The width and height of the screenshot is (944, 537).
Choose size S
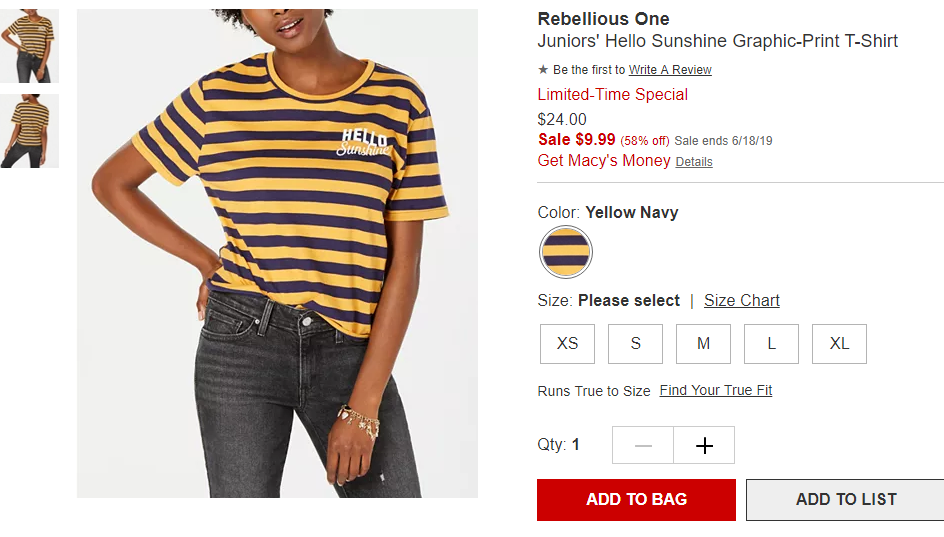(635, 344)
